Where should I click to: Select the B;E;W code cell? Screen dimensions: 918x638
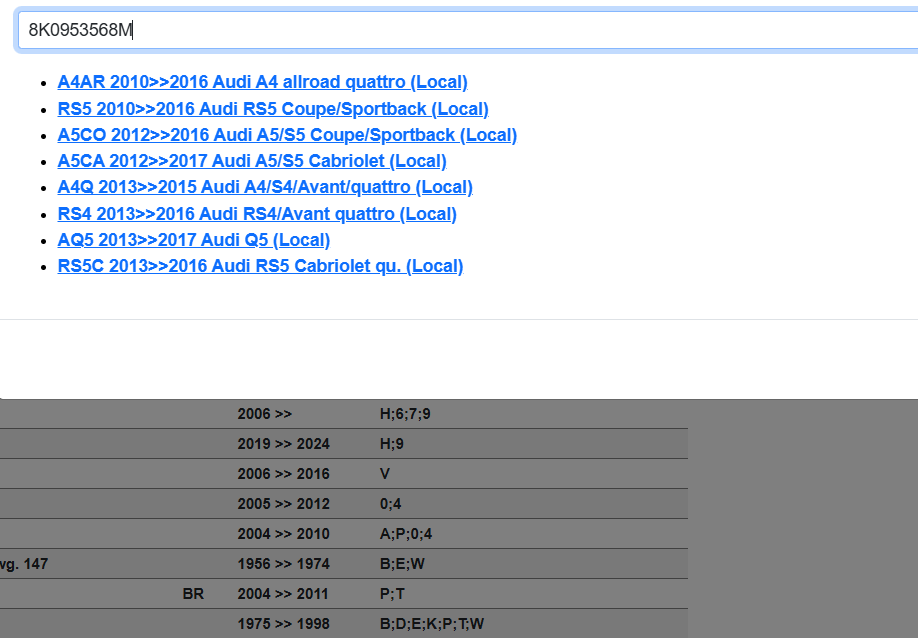point(402,564)
